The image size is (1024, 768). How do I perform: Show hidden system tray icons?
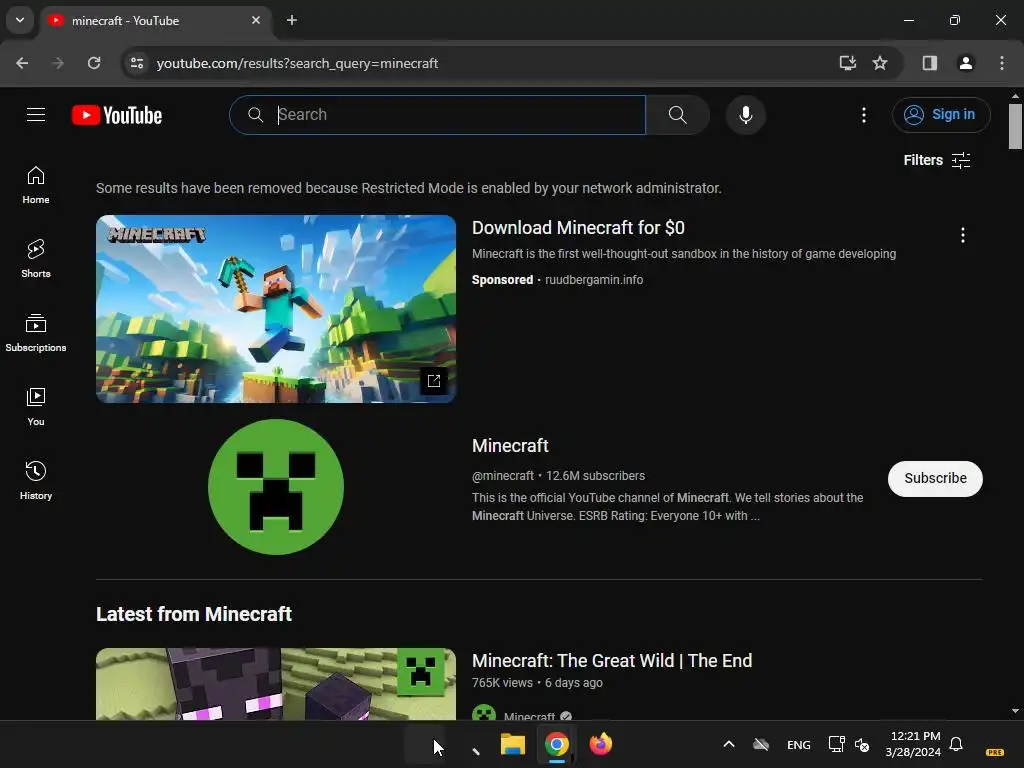click(729, 744)
